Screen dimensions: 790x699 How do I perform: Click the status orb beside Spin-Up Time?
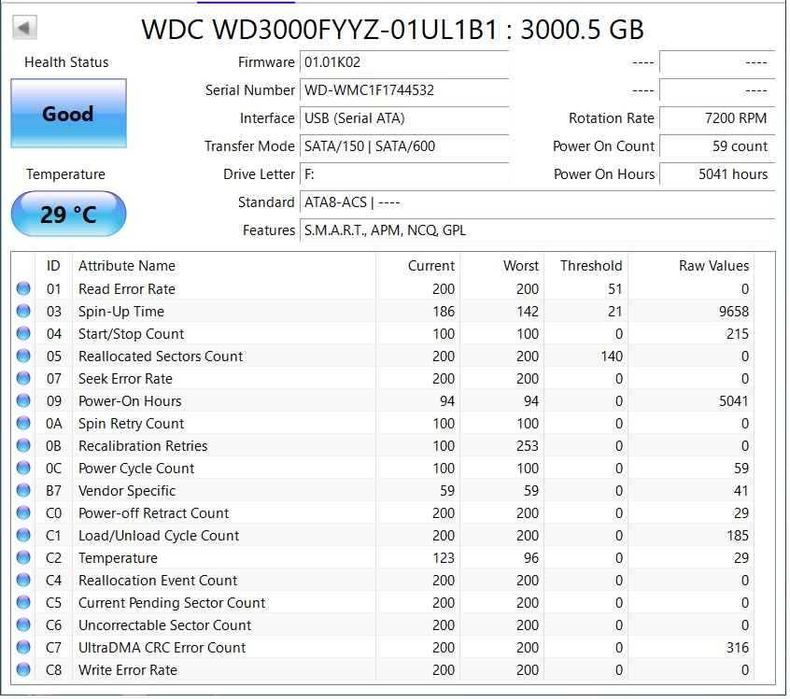coord(23,311)
